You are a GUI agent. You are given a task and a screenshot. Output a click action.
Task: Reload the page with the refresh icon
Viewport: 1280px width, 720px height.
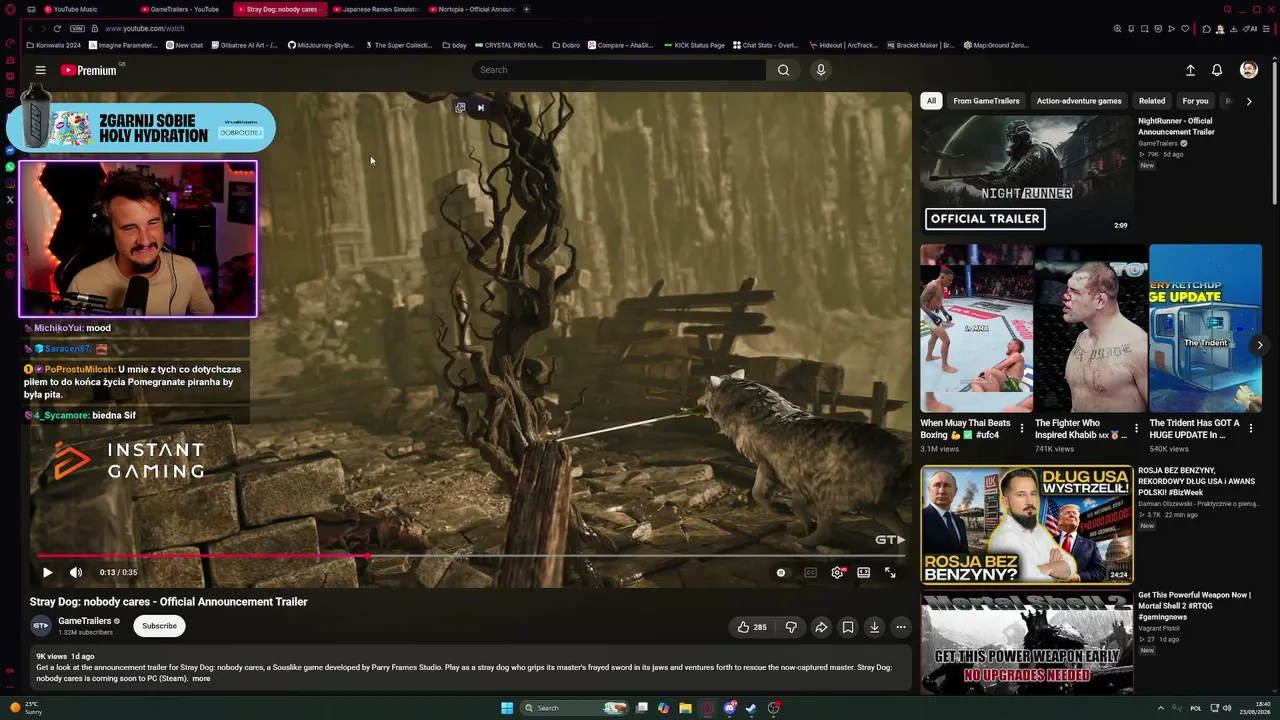click(x=57, y=28)
